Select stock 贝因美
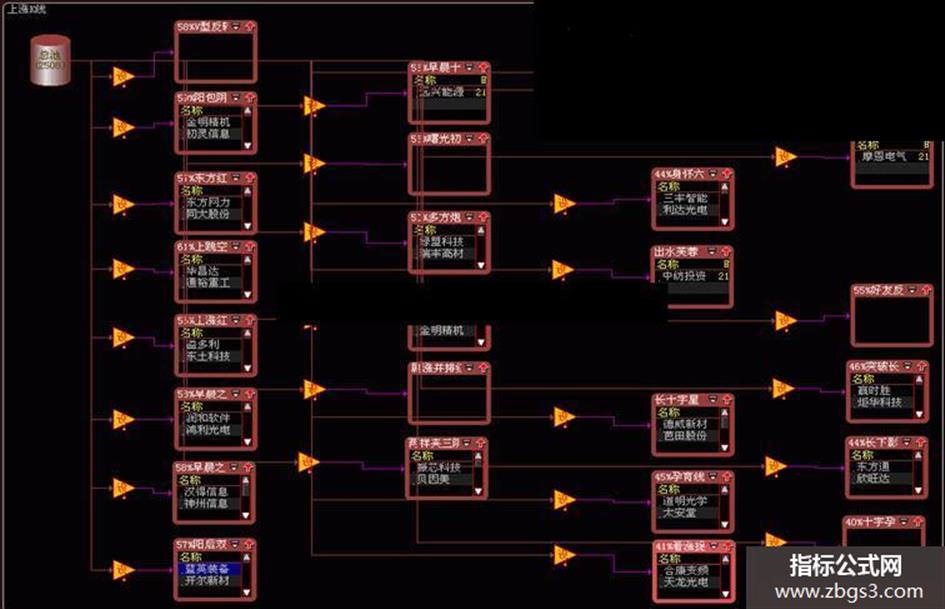The height and width of the screenshot is (609, 945). (433, 479)
